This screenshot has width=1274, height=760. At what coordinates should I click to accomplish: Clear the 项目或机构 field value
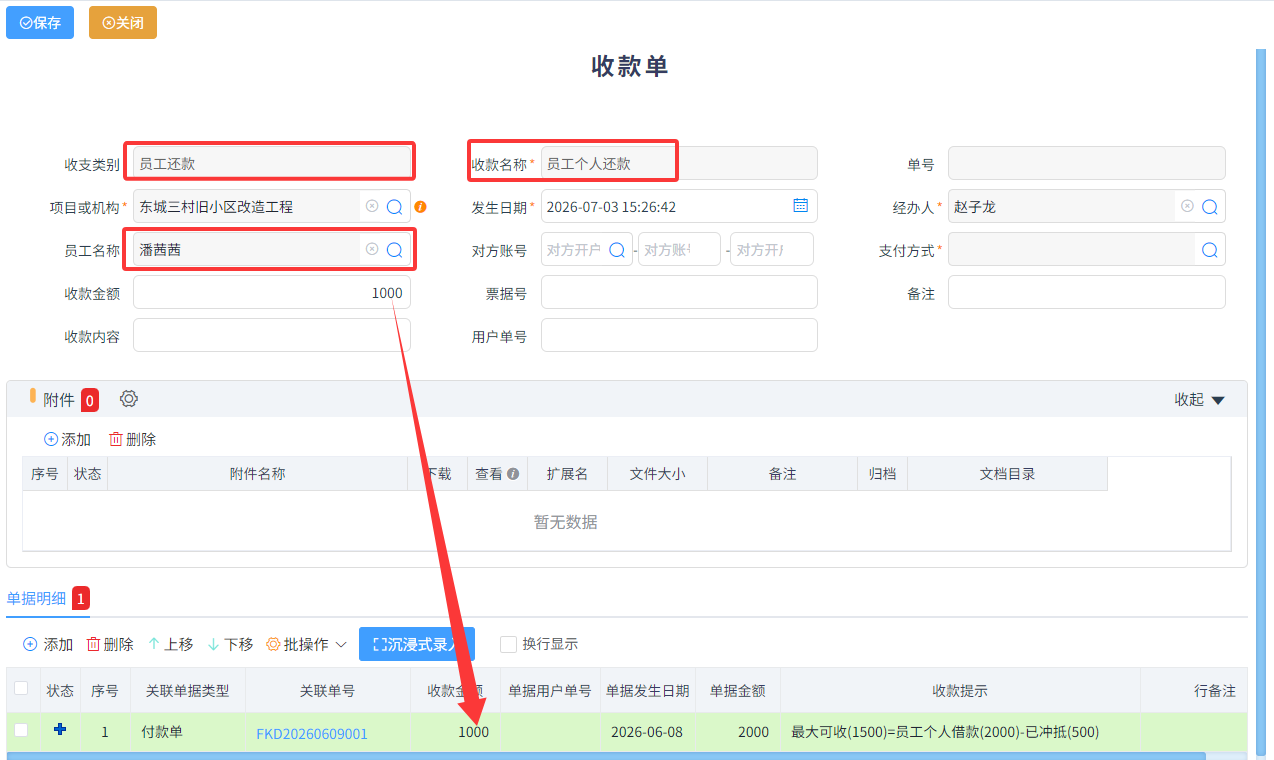tap(372, 206)
